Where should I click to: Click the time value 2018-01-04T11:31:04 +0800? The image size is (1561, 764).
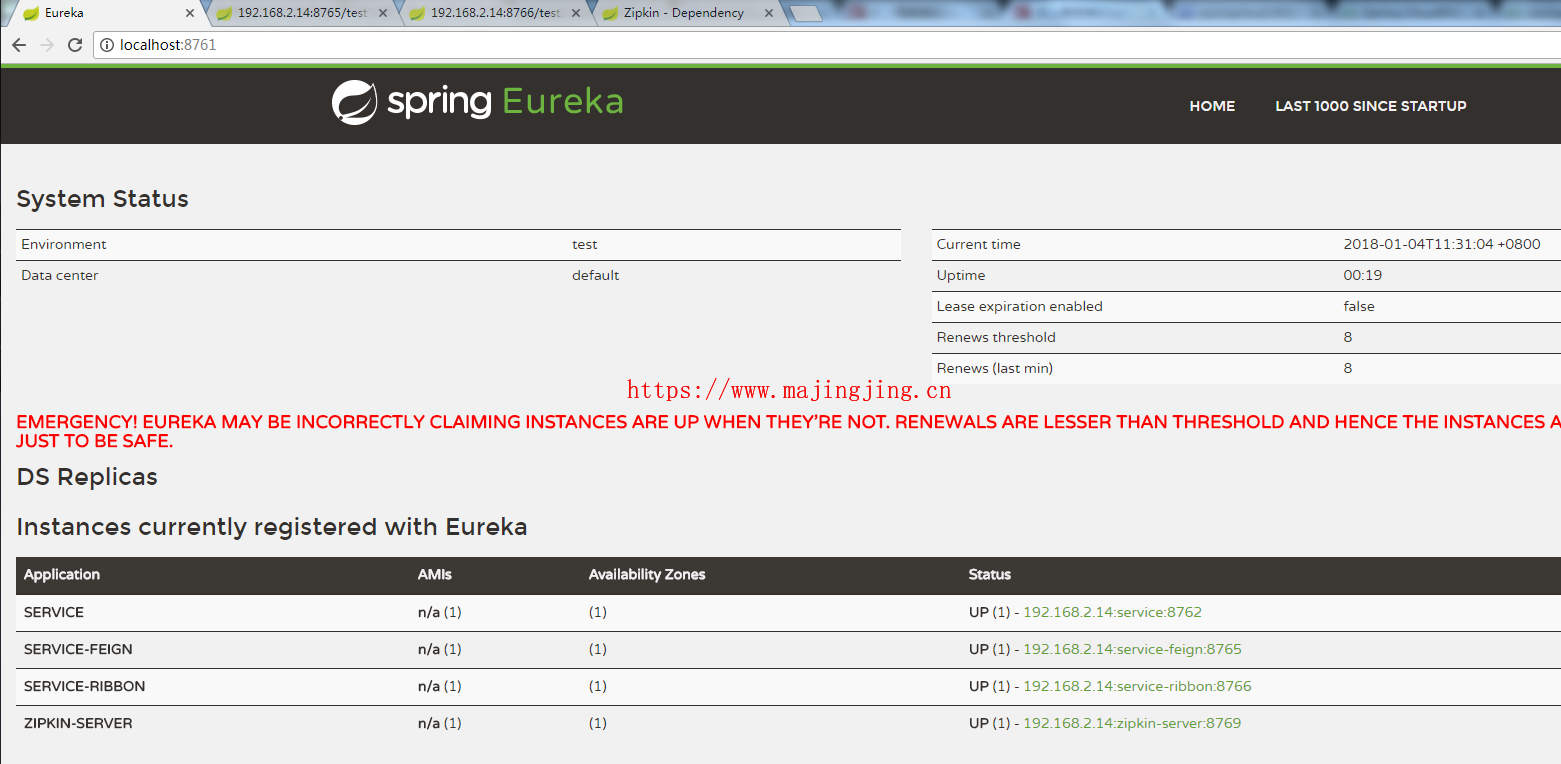coord(1442,245)
